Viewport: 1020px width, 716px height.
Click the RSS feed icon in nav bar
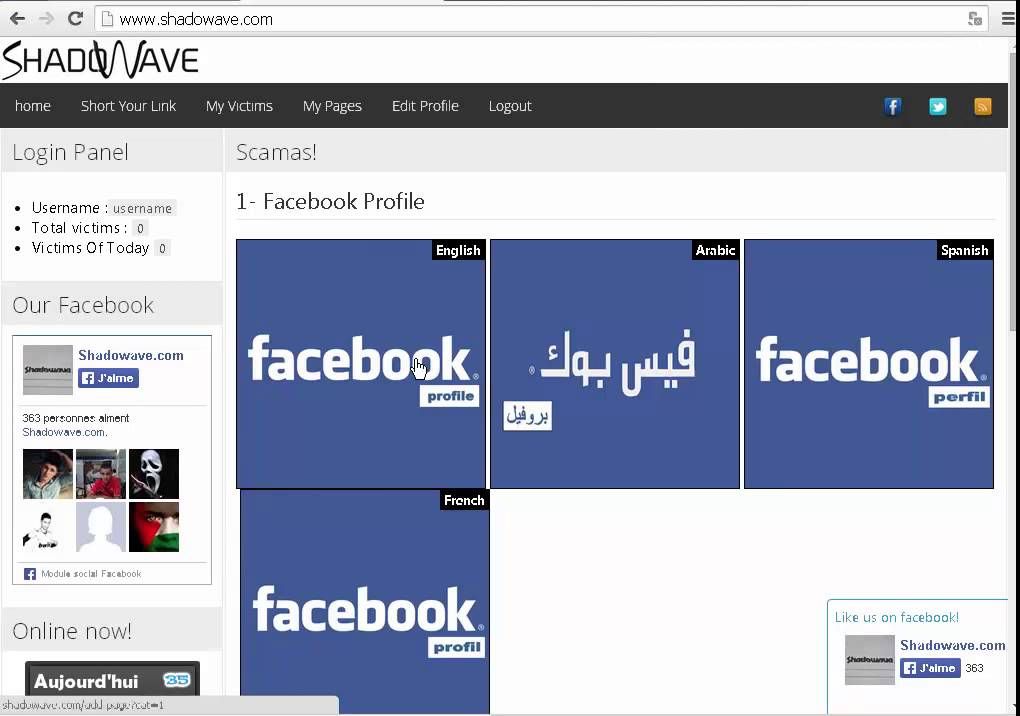click(x=982, y=106)
